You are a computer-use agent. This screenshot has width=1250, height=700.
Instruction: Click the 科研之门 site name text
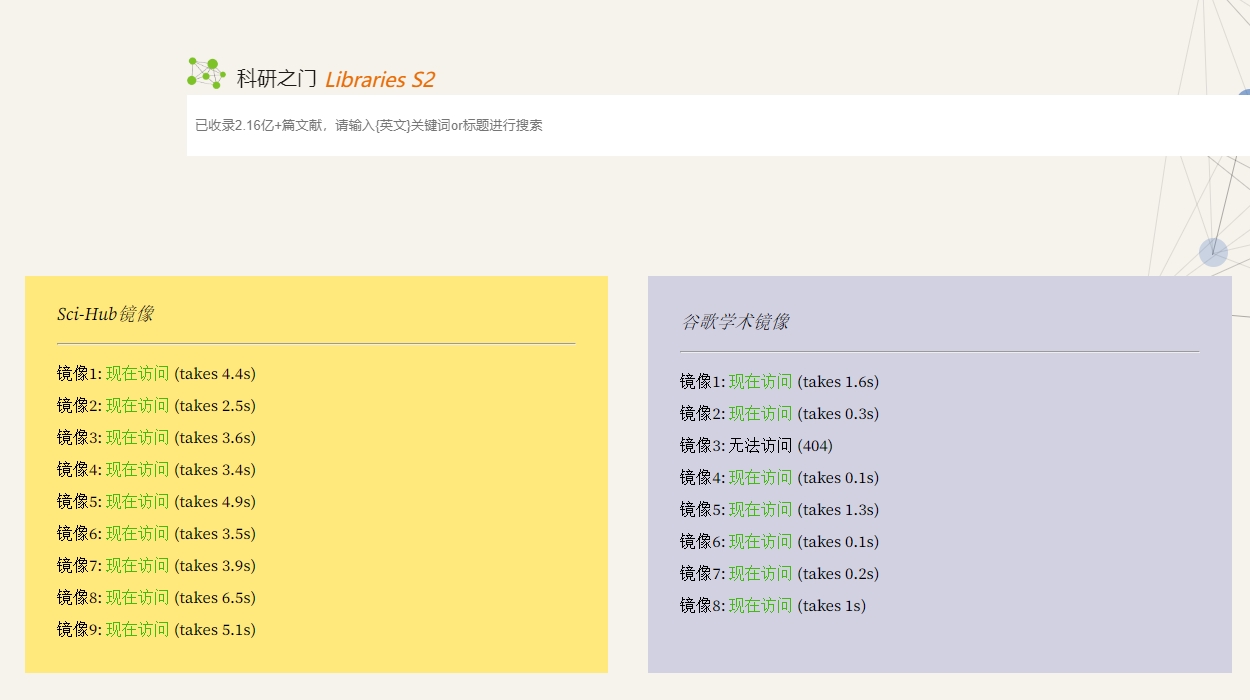point(276,79)
